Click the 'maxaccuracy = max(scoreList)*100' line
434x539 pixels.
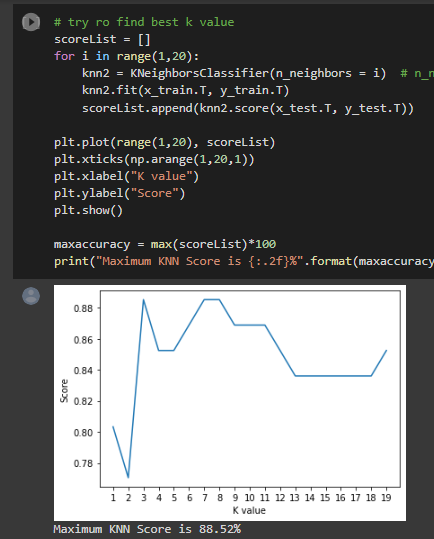(x=165, y=244)
